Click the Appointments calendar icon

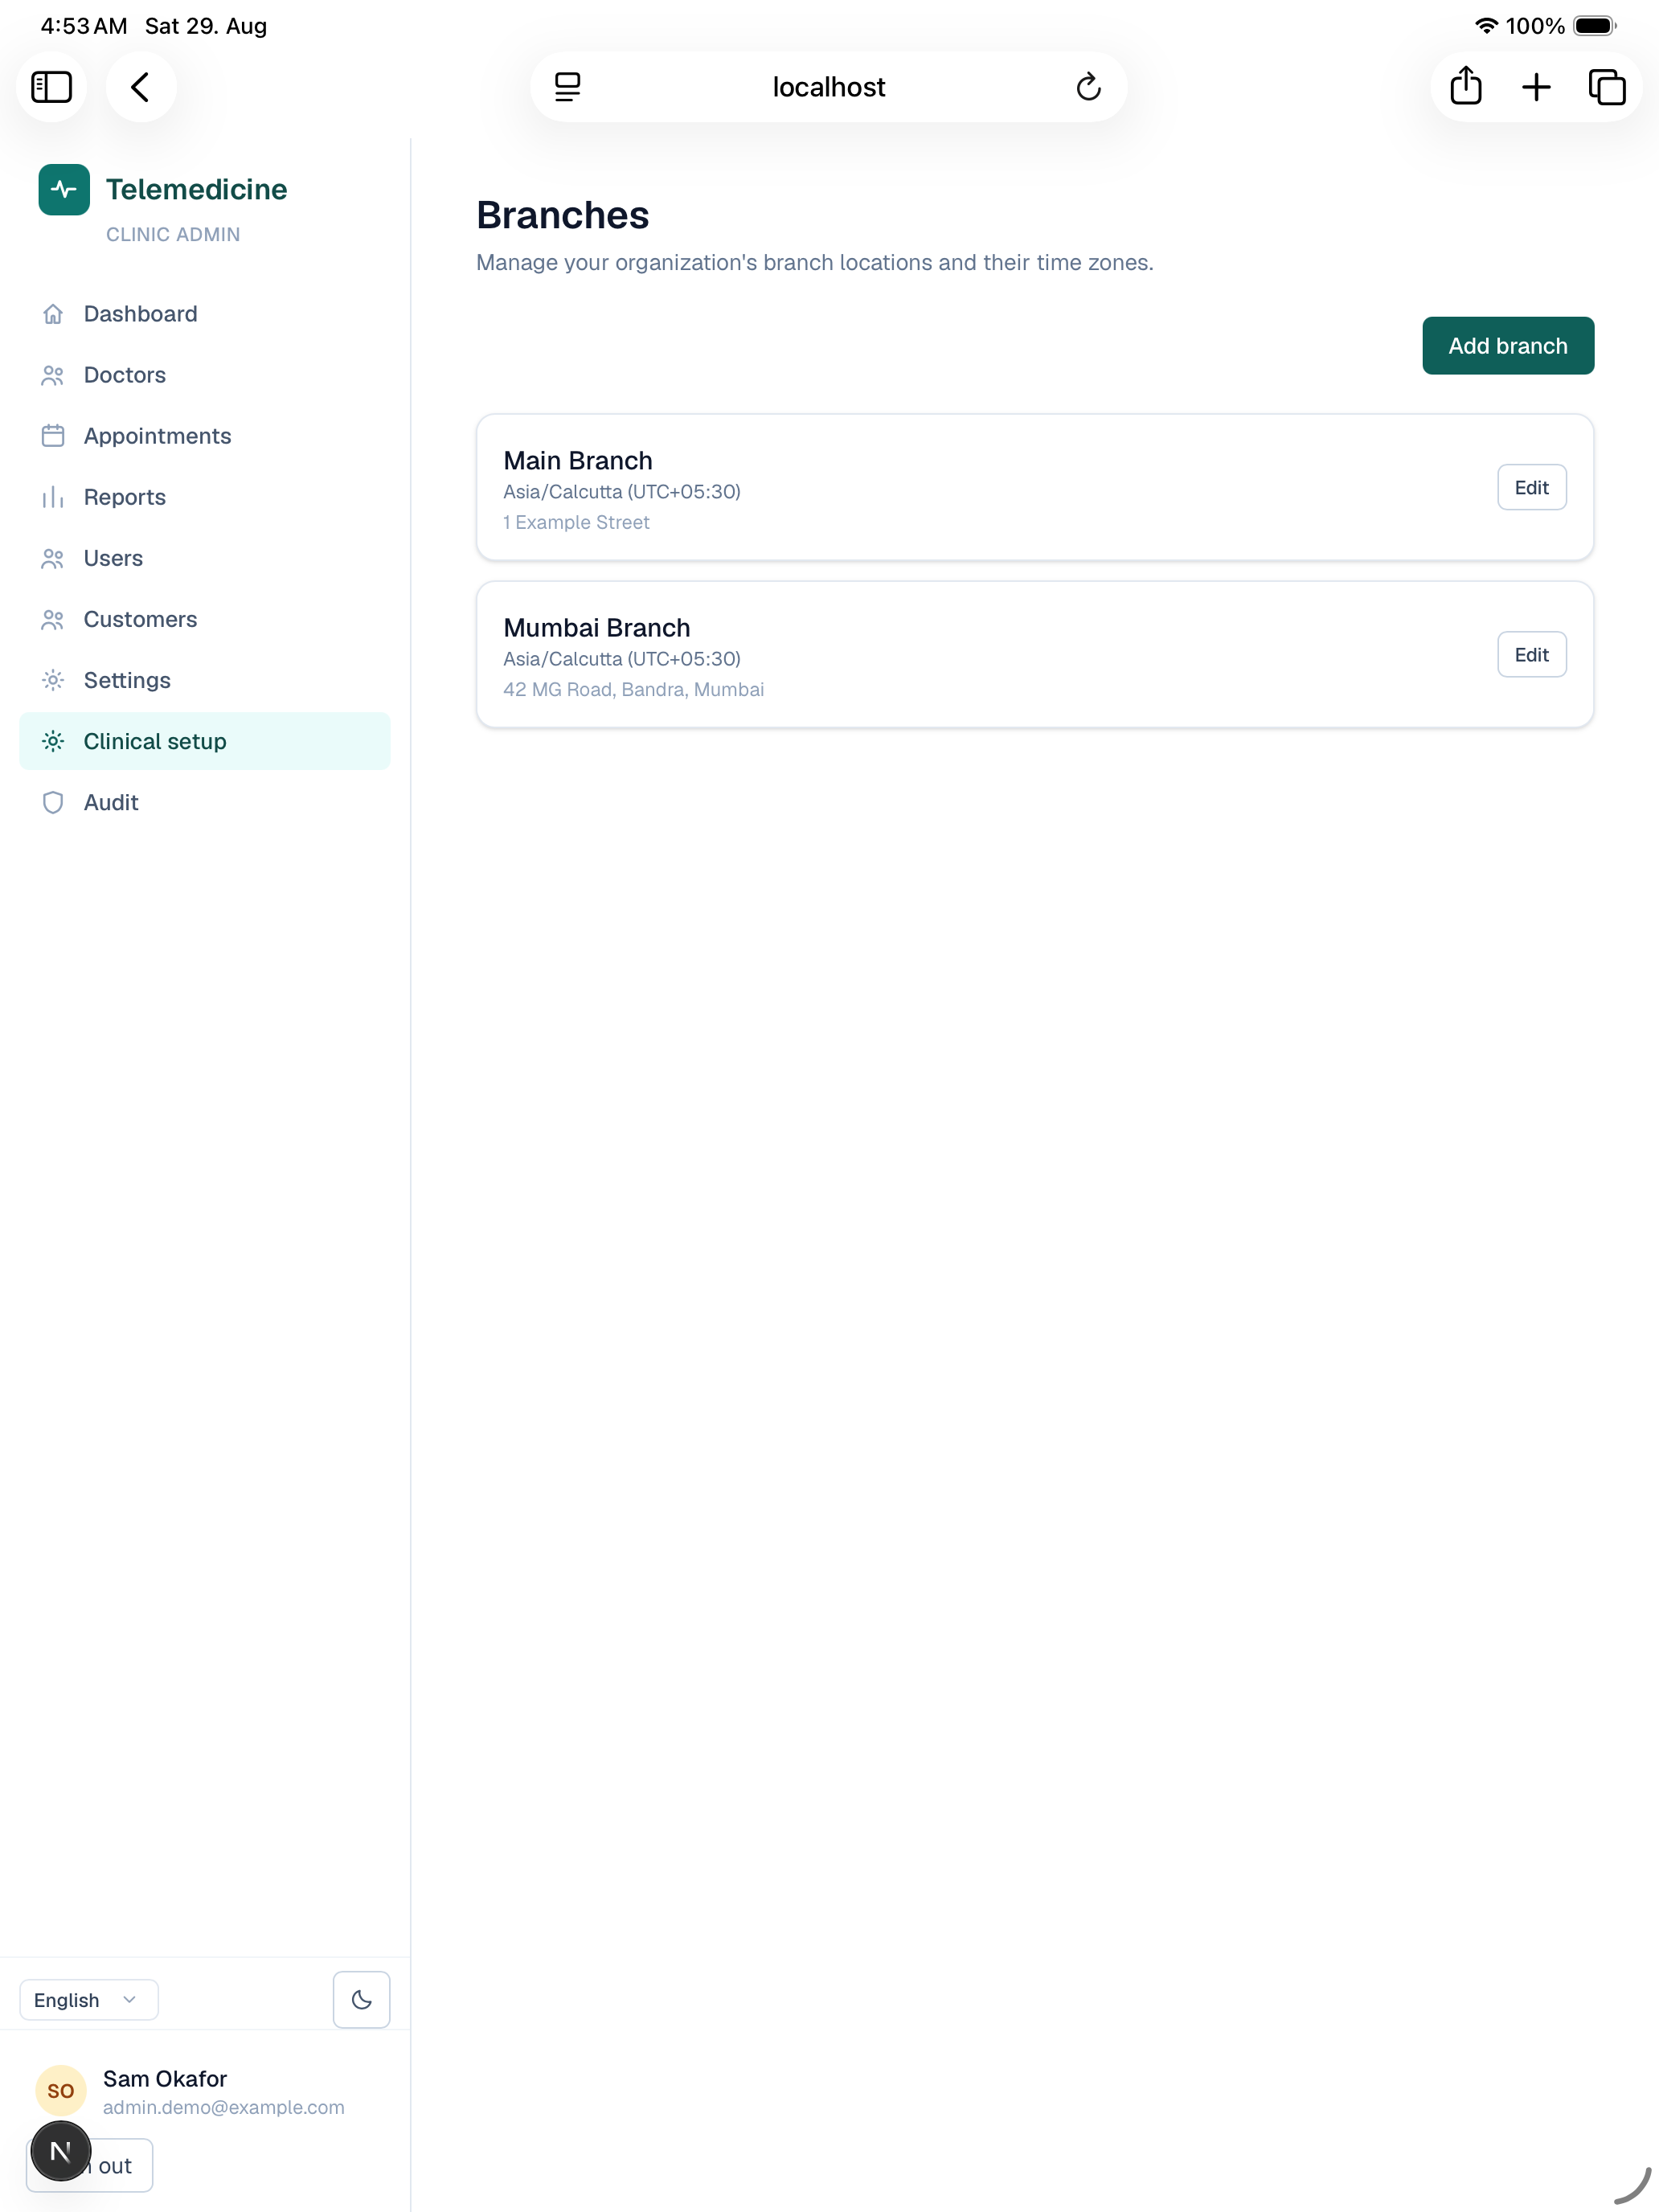53,436
